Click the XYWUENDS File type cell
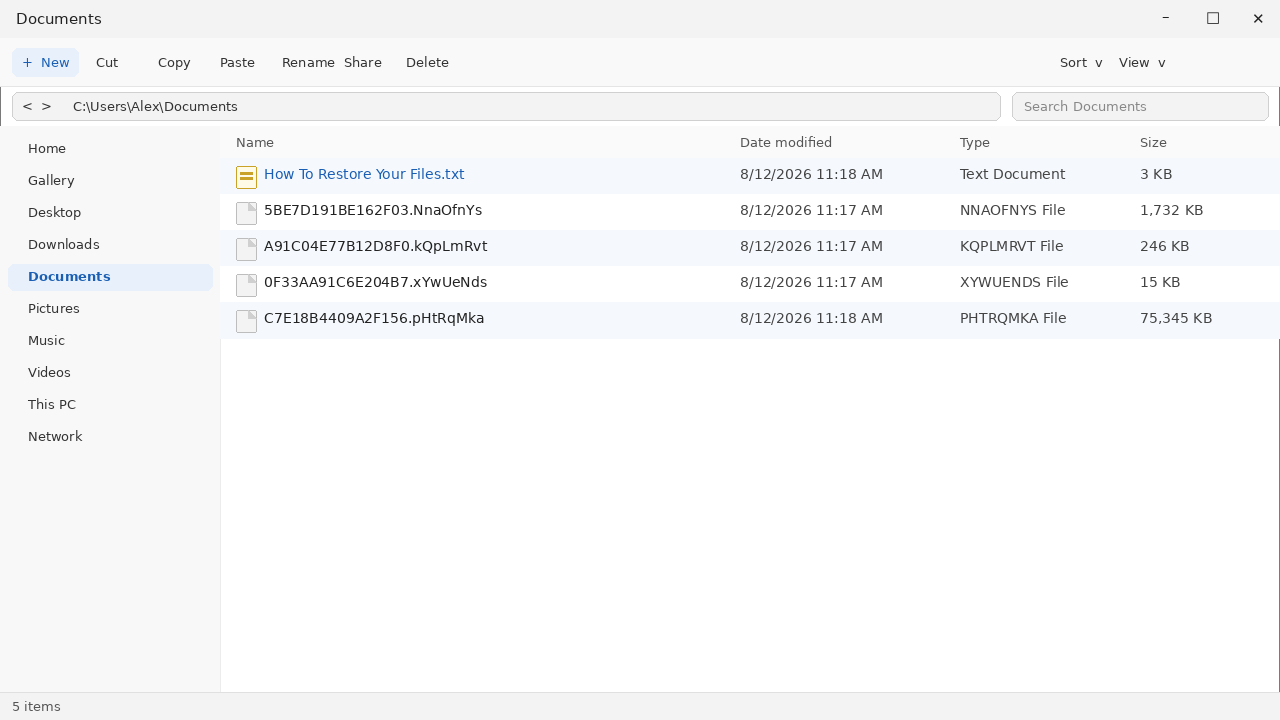 click(1014, 282)
